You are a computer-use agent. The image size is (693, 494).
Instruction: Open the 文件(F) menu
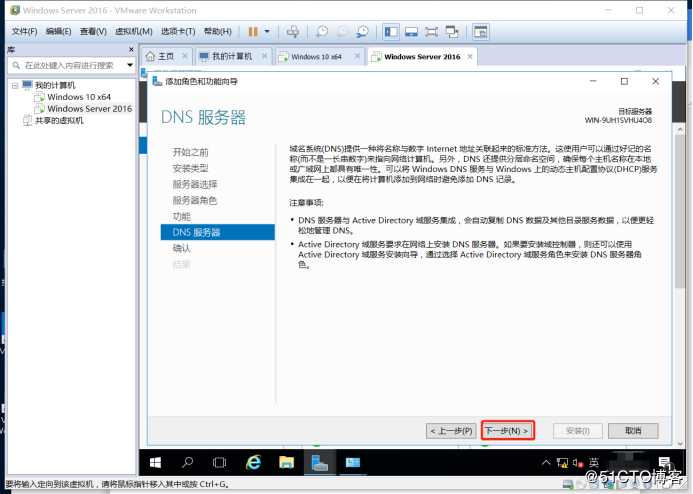click(24, 31)
